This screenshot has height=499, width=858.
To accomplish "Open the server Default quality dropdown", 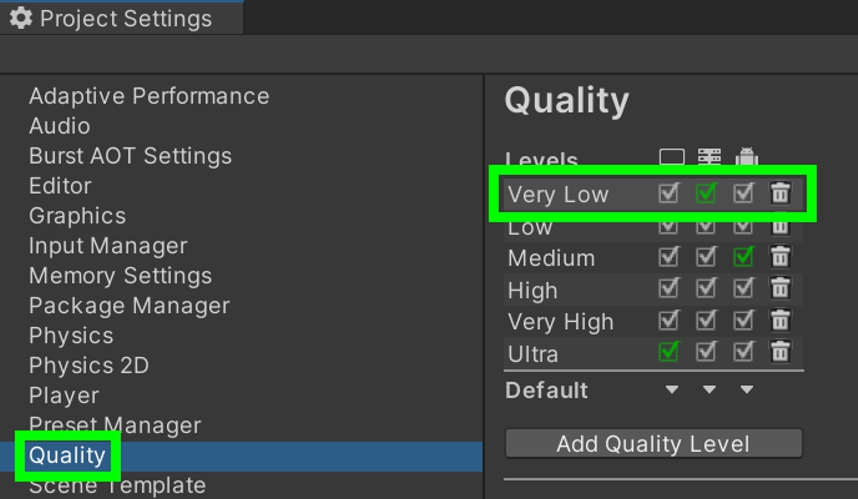I will [709, 390].
